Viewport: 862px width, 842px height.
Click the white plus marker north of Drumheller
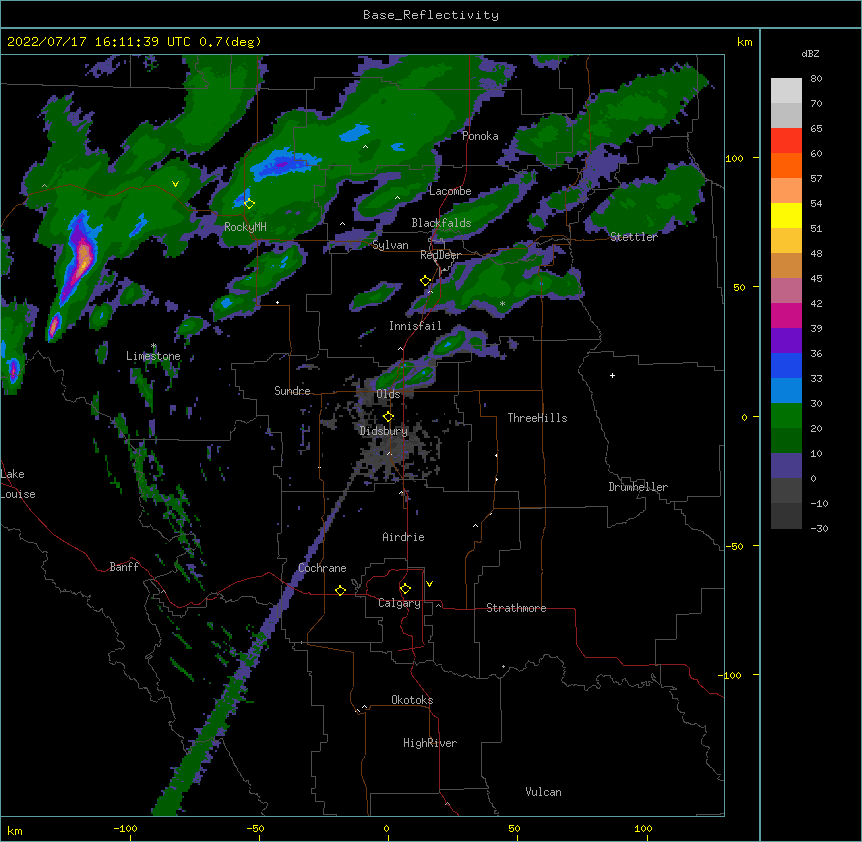coord(612,375)
